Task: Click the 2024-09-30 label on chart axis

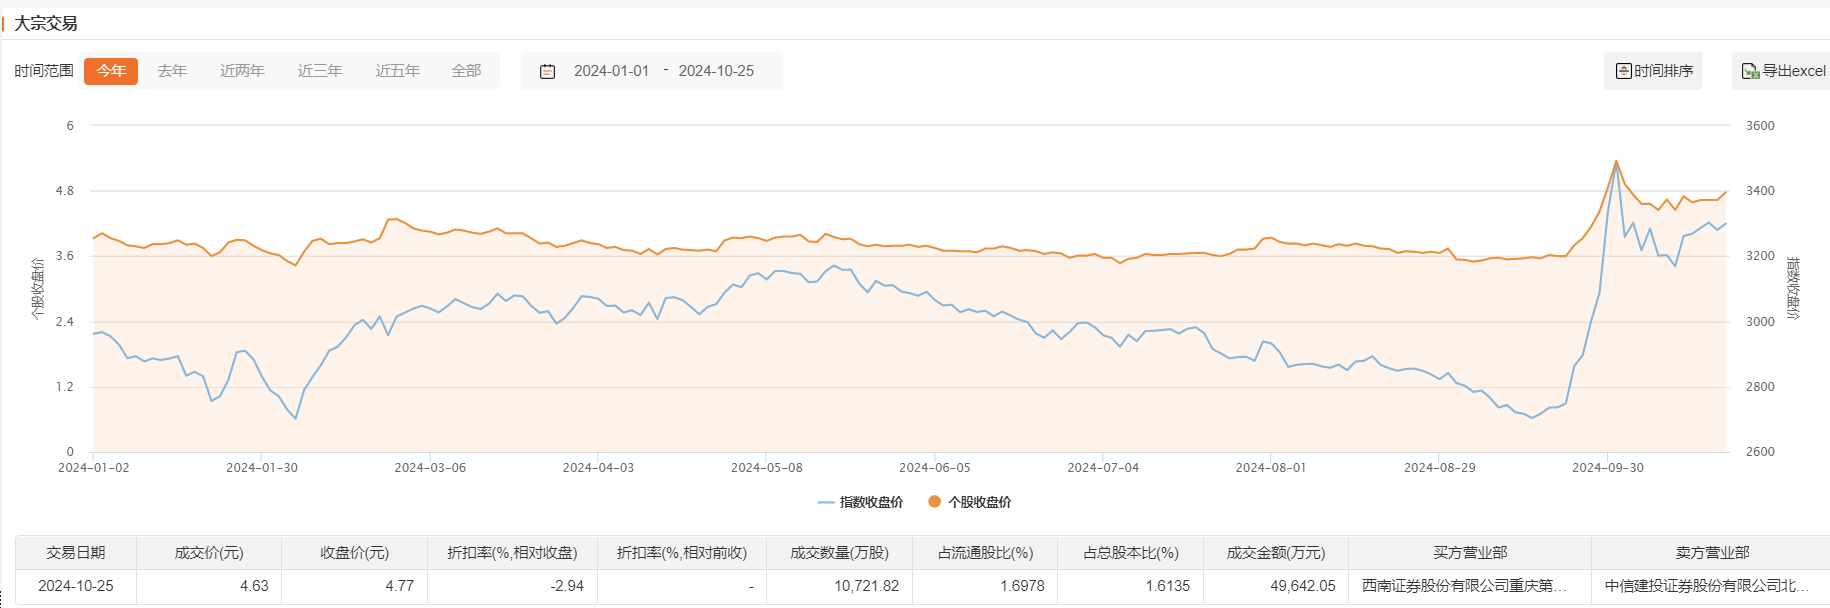Action: [1607, 468]
